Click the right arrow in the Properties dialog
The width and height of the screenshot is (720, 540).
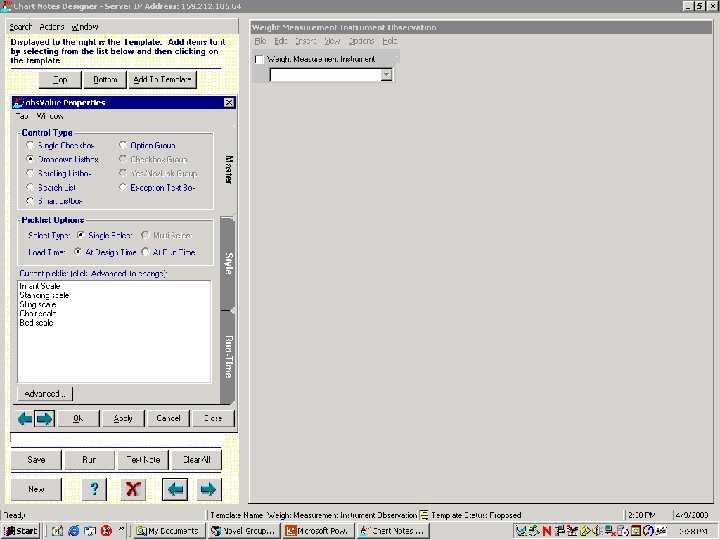45,418
